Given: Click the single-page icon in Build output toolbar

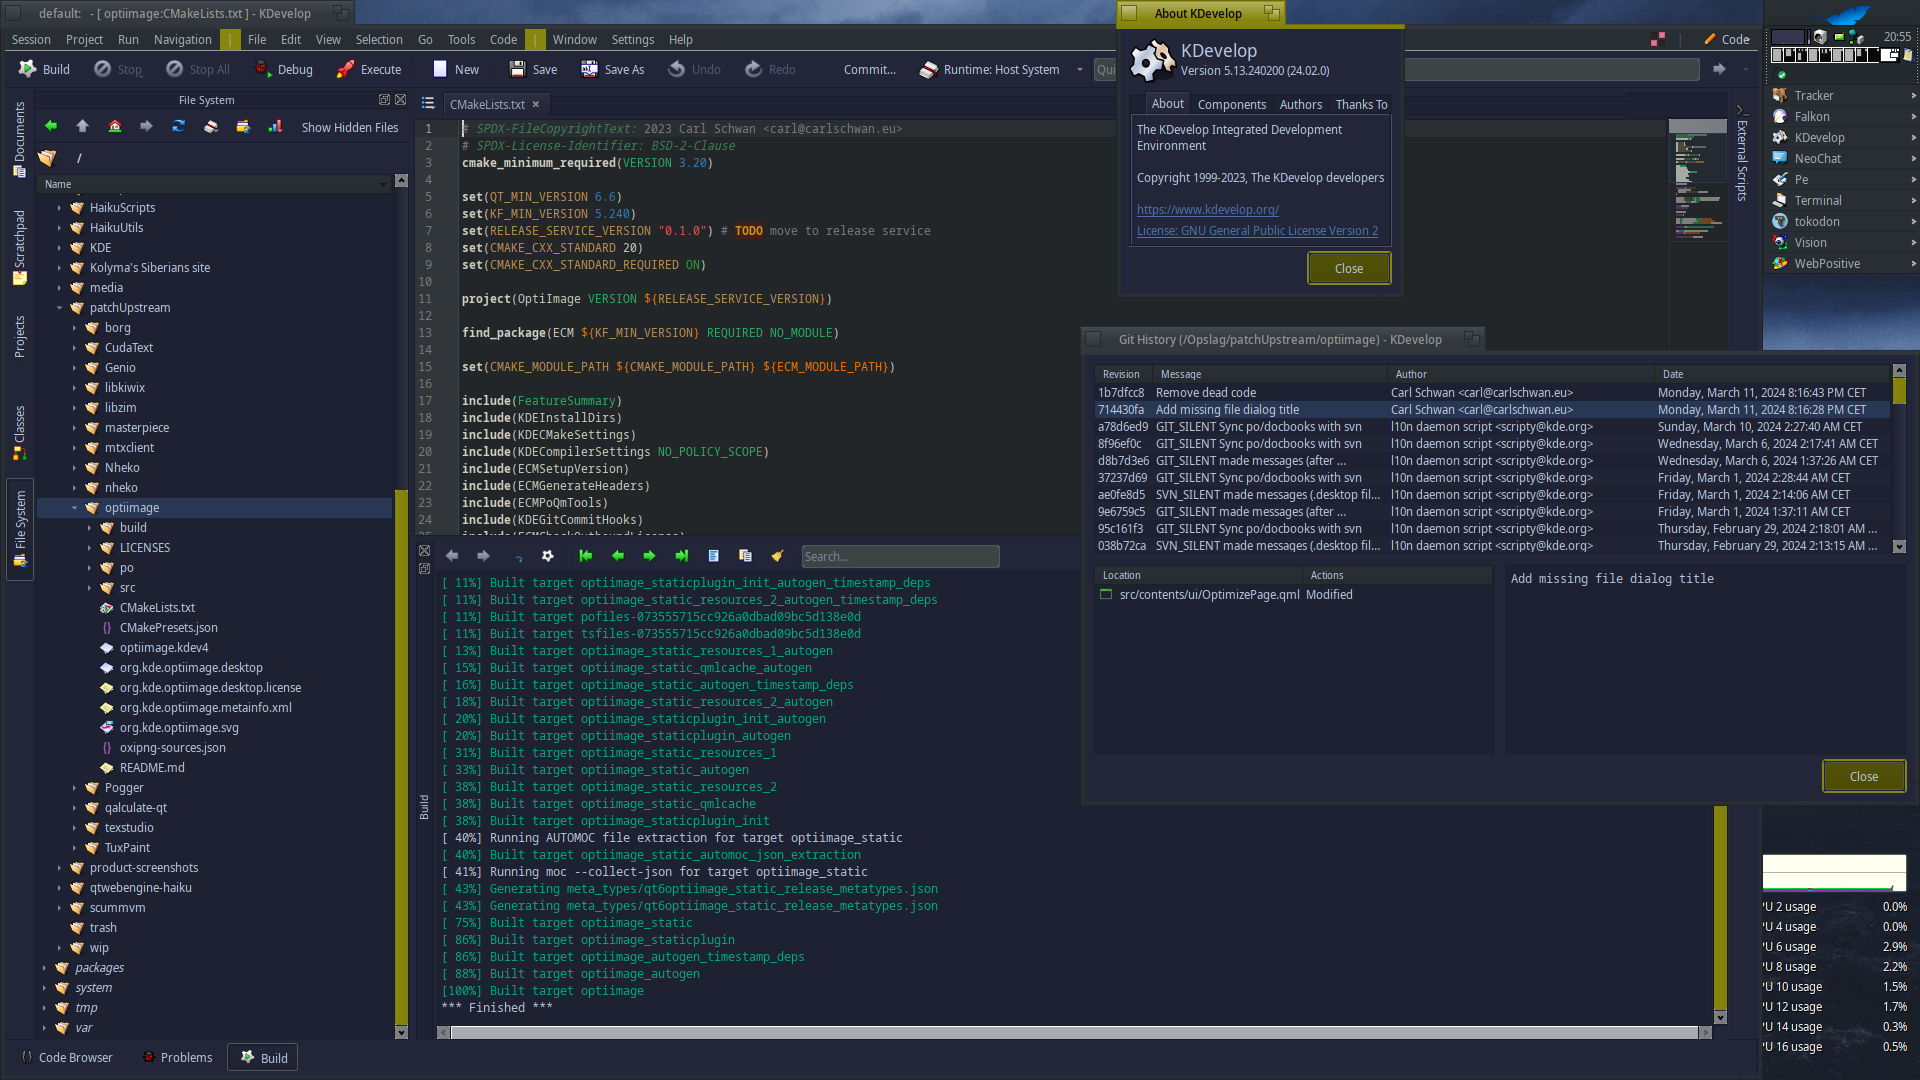Looking at the screenshot, I should click(x=713, y=556).
